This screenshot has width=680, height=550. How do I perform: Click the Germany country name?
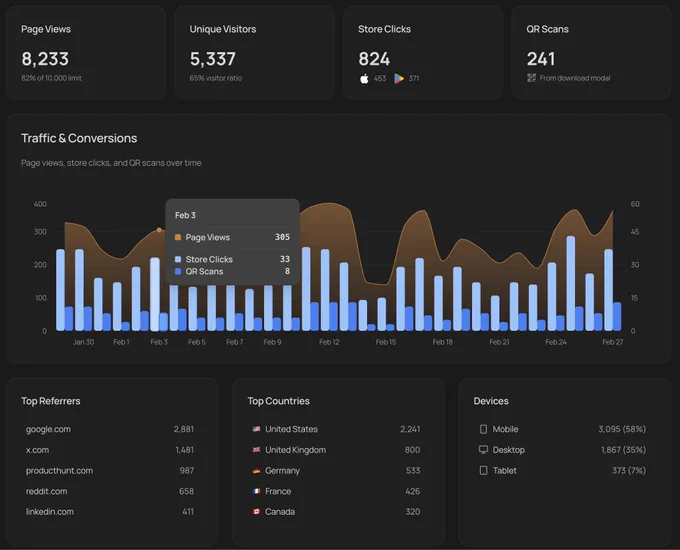click(x=282, y=471)
